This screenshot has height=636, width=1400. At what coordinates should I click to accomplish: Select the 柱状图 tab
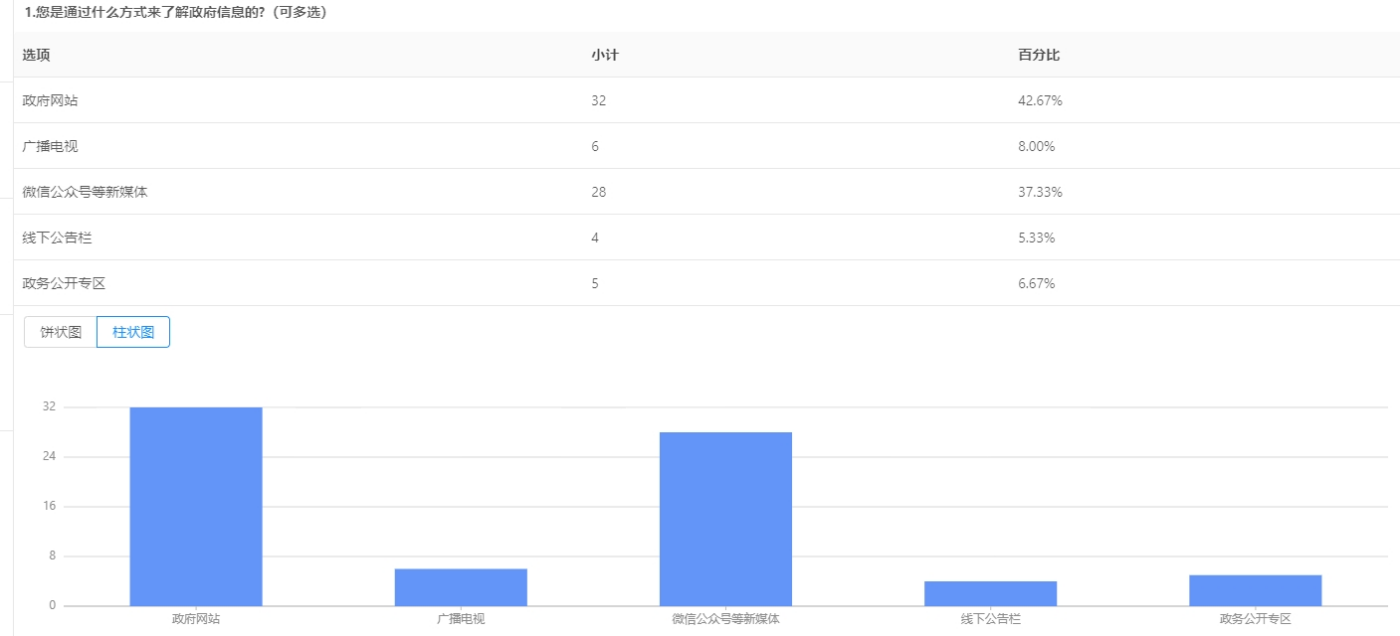(133, 332)
